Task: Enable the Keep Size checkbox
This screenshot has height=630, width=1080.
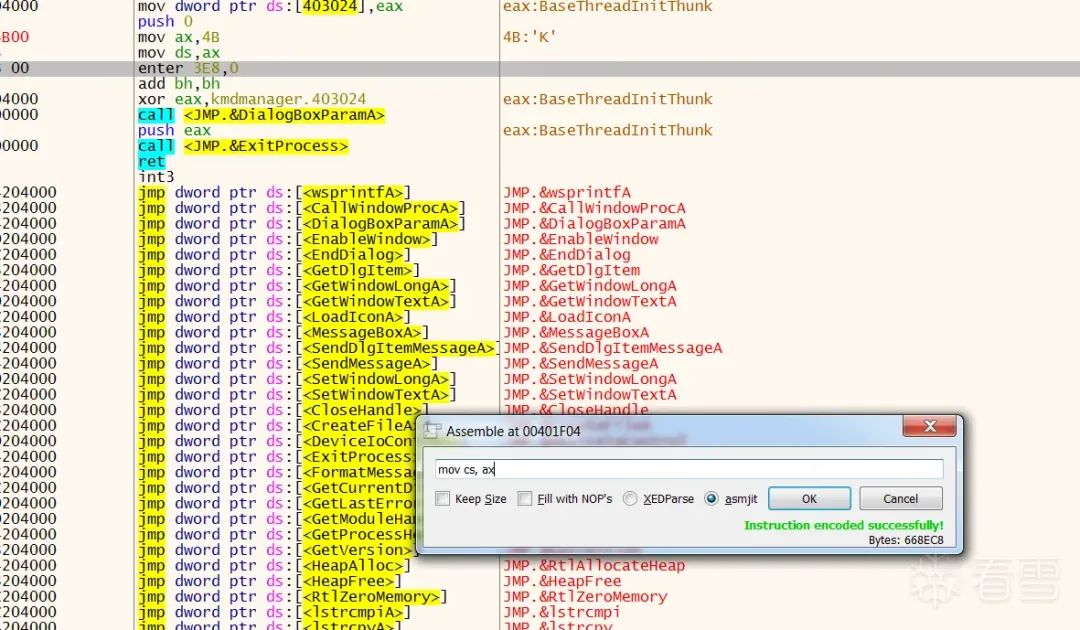Action: pyautogui.click(x=442, y=498)
